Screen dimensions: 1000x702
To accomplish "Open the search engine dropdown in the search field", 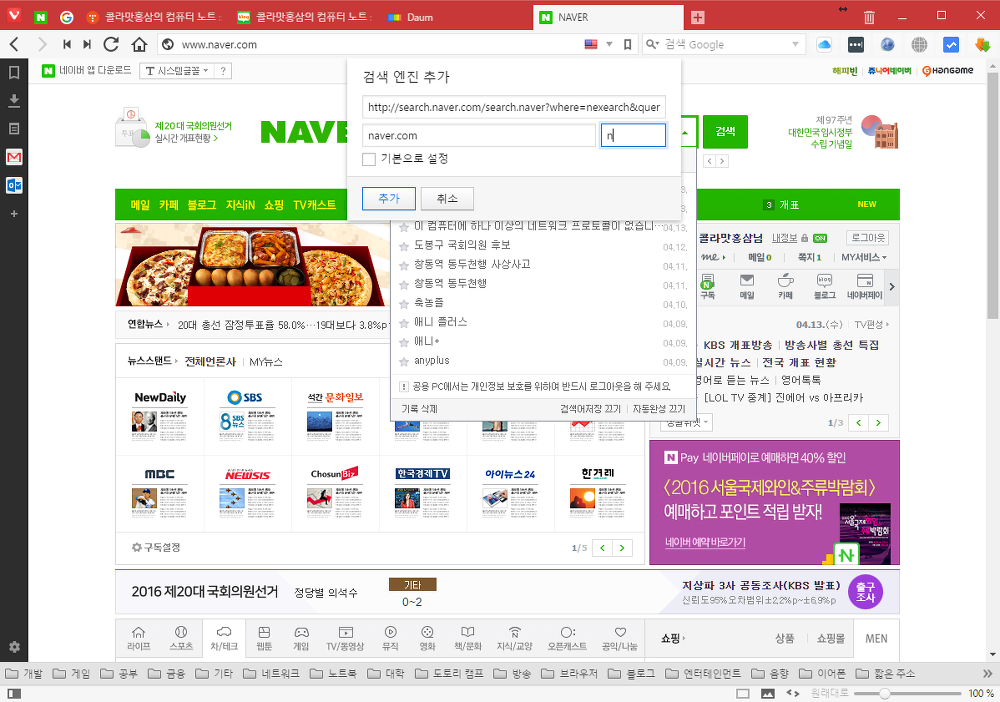I will pos(655,44).
